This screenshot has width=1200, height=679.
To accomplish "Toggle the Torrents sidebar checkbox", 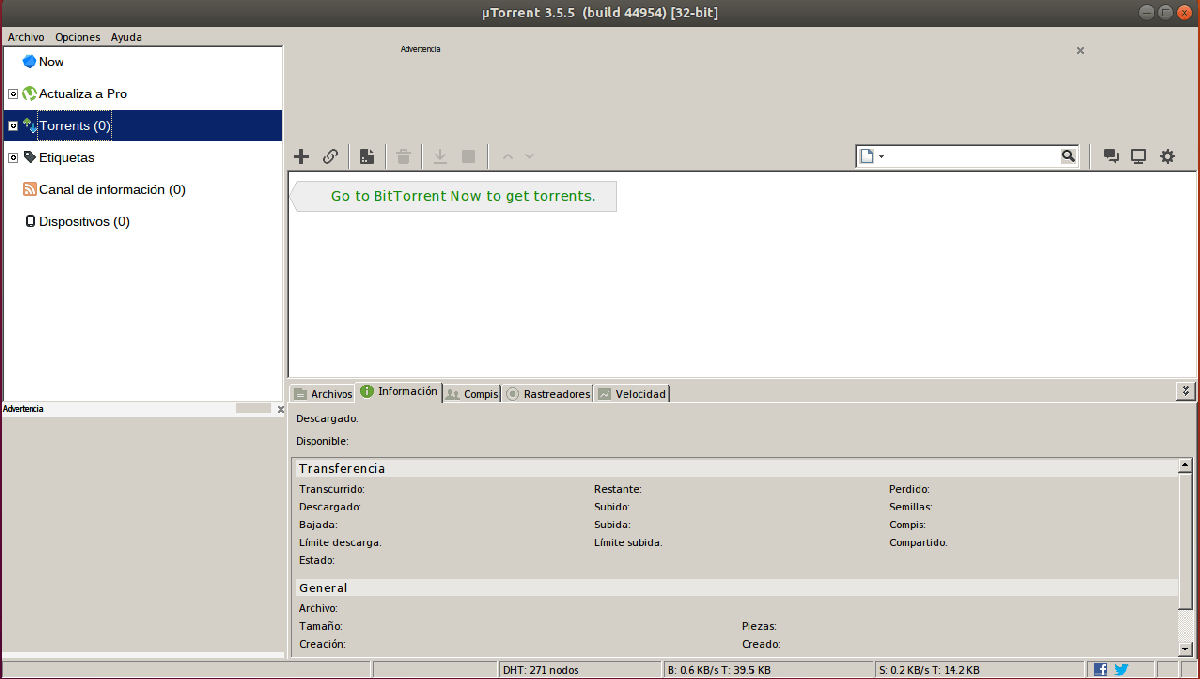I will click(x=13, y=125).
